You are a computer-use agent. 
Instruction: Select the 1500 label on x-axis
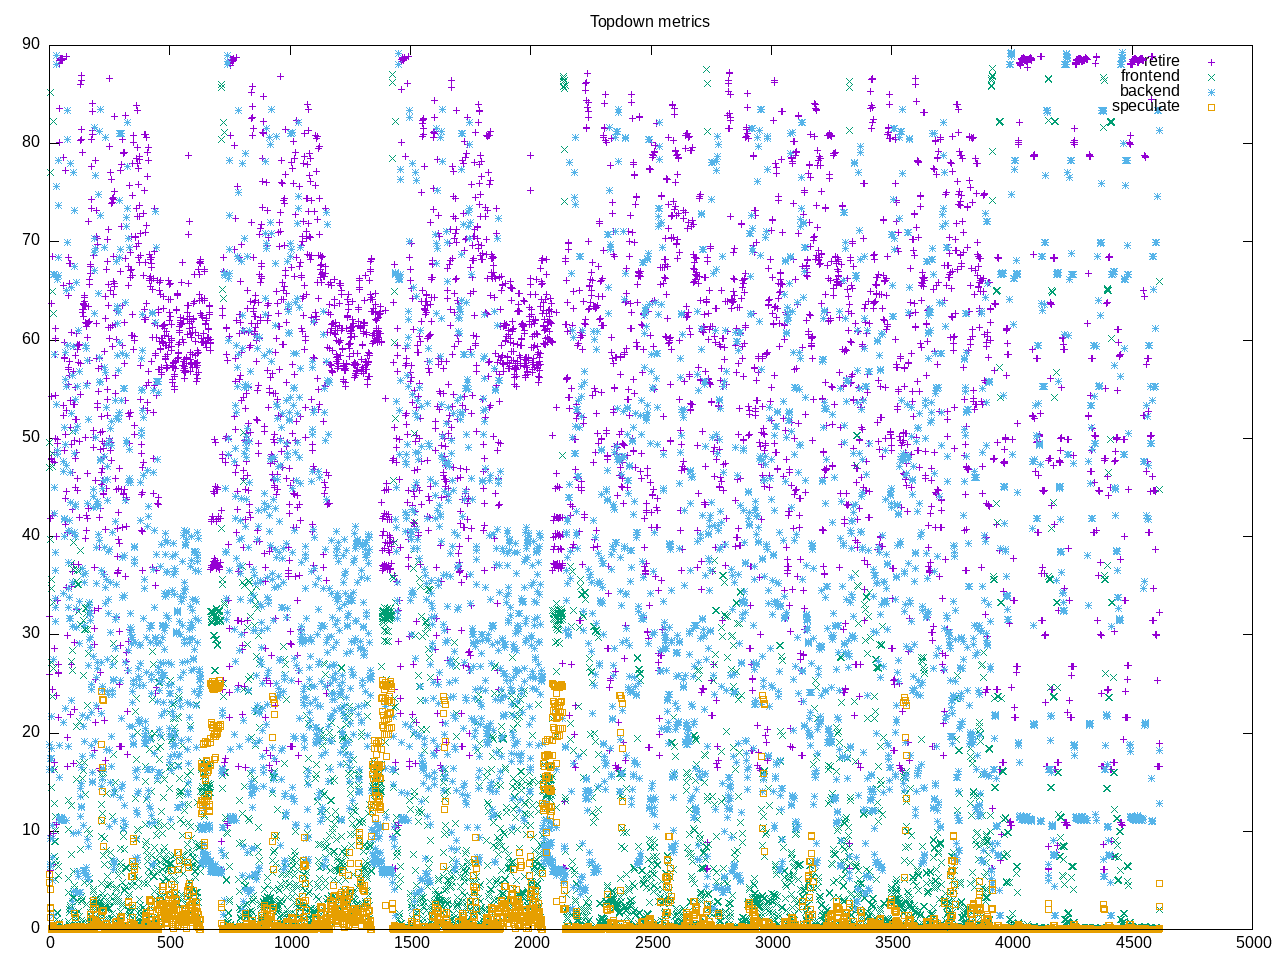tap(411, 942)
